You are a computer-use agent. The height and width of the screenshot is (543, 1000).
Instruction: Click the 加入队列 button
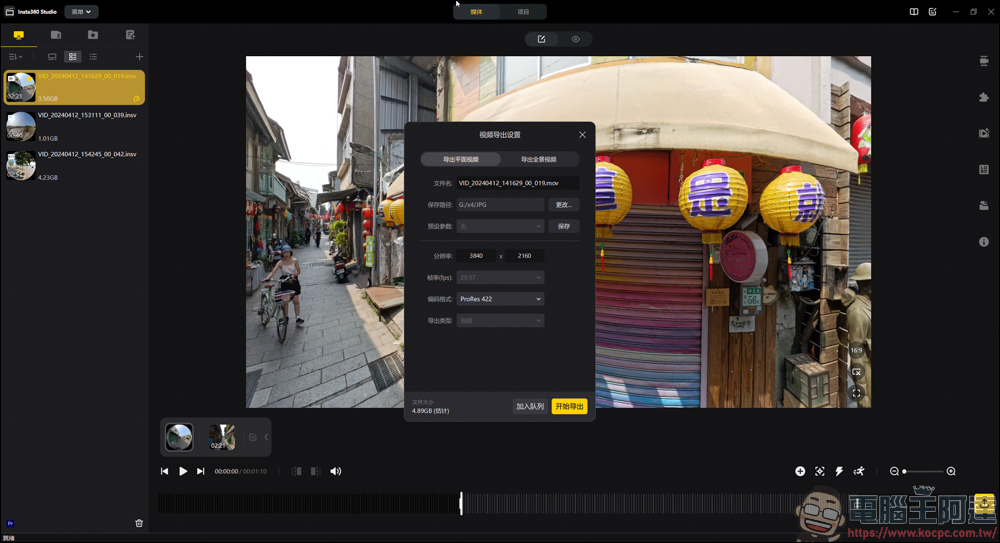(x=530, y=406)
